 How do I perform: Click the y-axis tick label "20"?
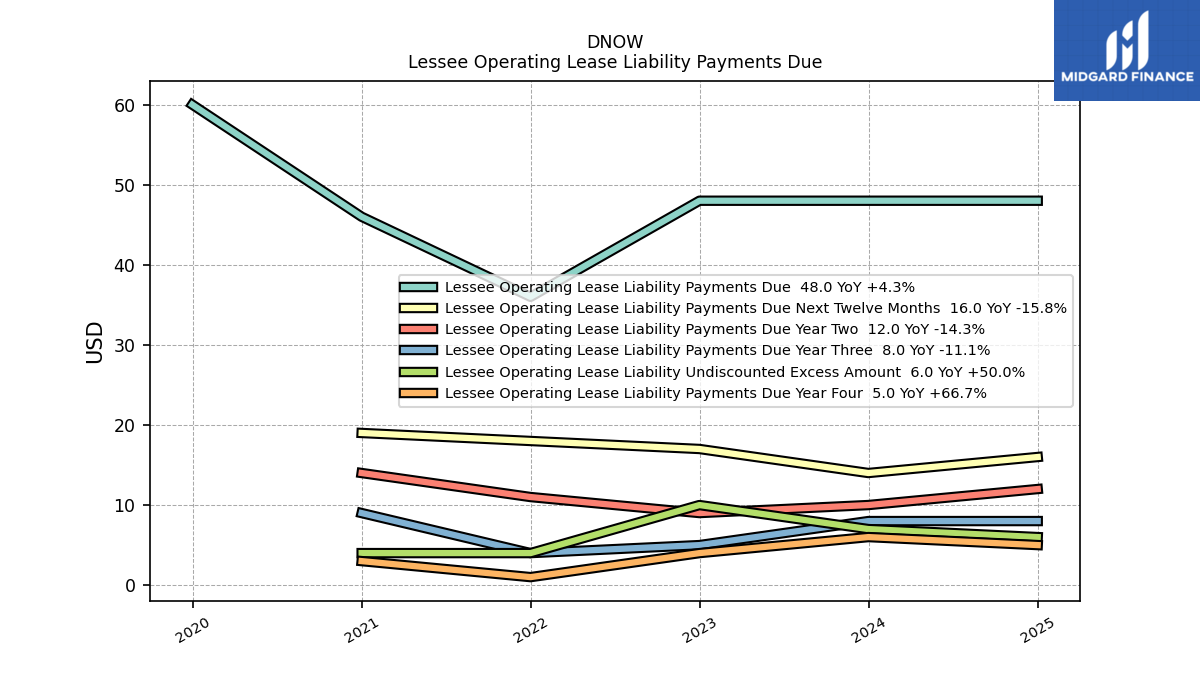[x=125, y=425]
